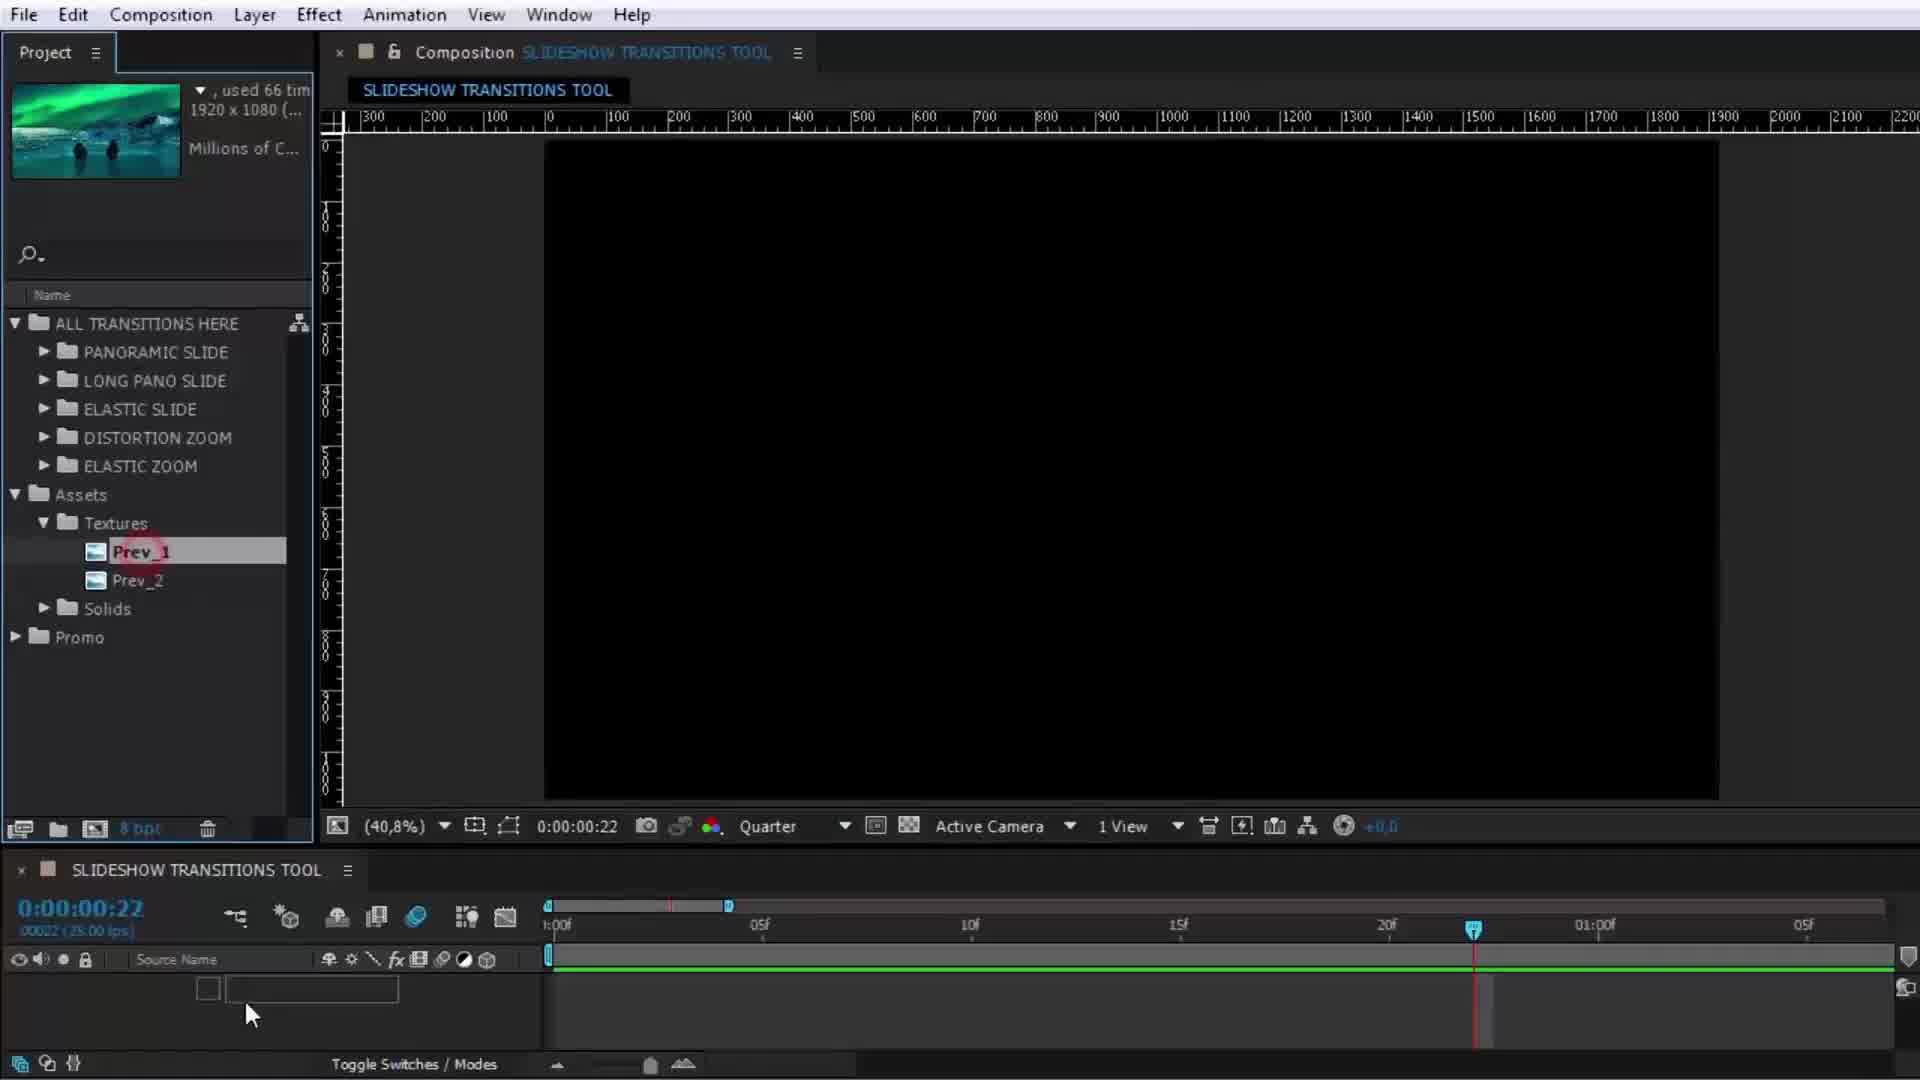Adjust the timeline zoom slider
The width and height of the screenshot is (1920, 1080).
click(x=650, y=1066)
